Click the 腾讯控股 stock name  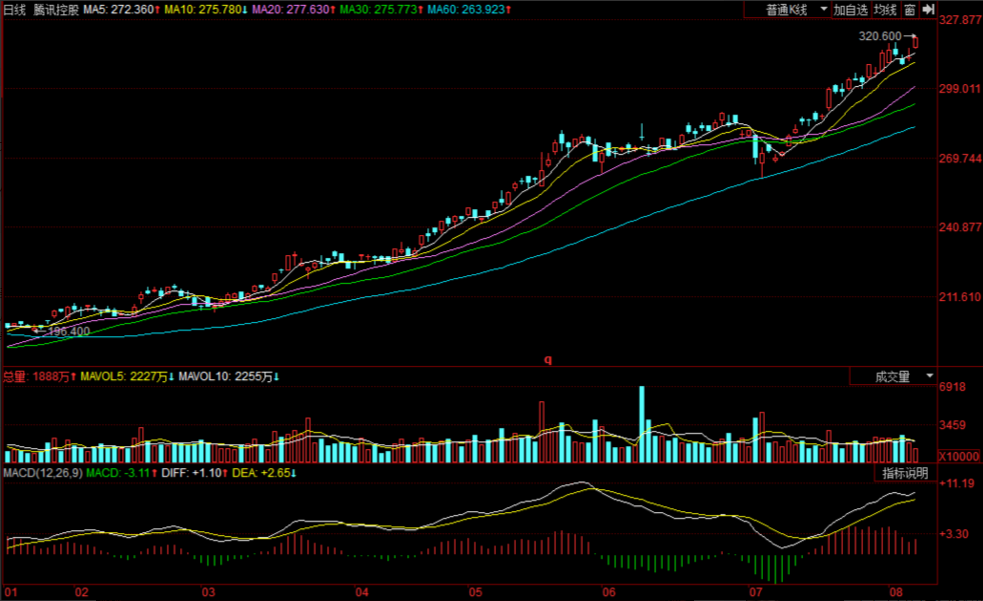coord(54,9)
